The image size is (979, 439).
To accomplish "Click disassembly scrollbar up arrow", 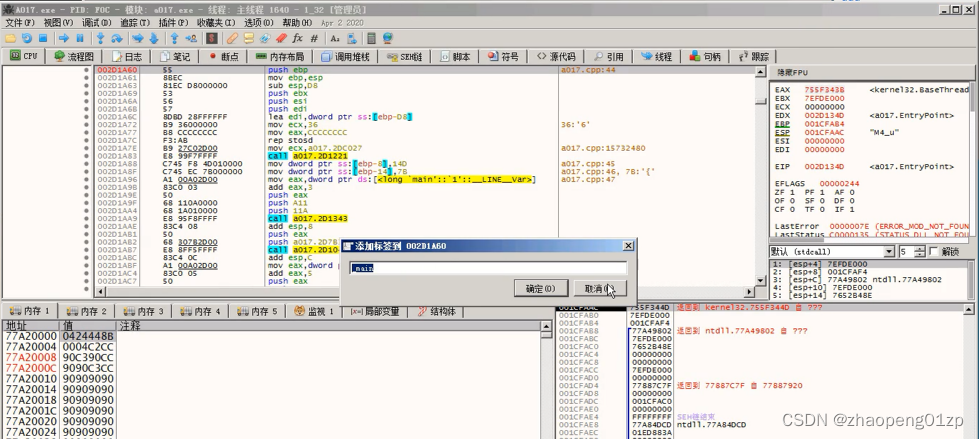I will (x=760, y=72).
